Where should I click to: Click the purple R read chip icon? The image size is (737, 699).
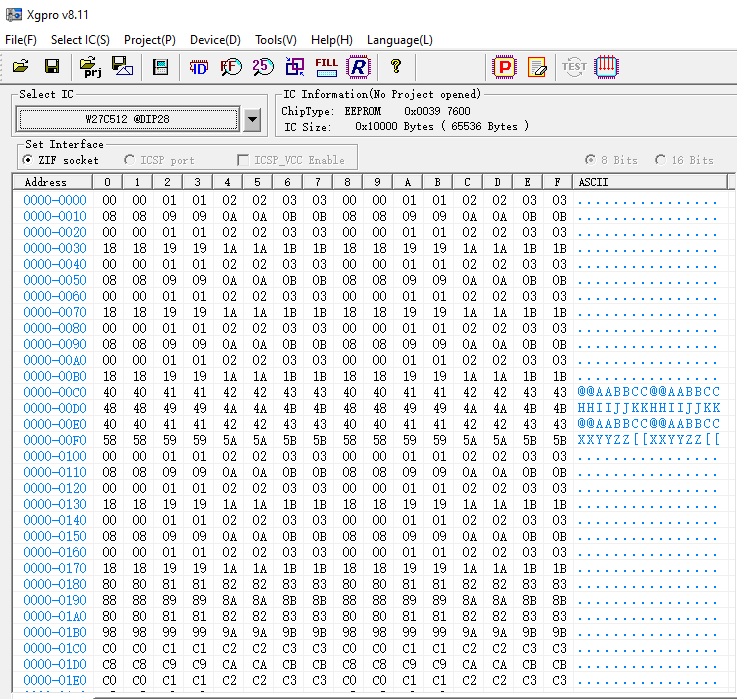point(358,67)
